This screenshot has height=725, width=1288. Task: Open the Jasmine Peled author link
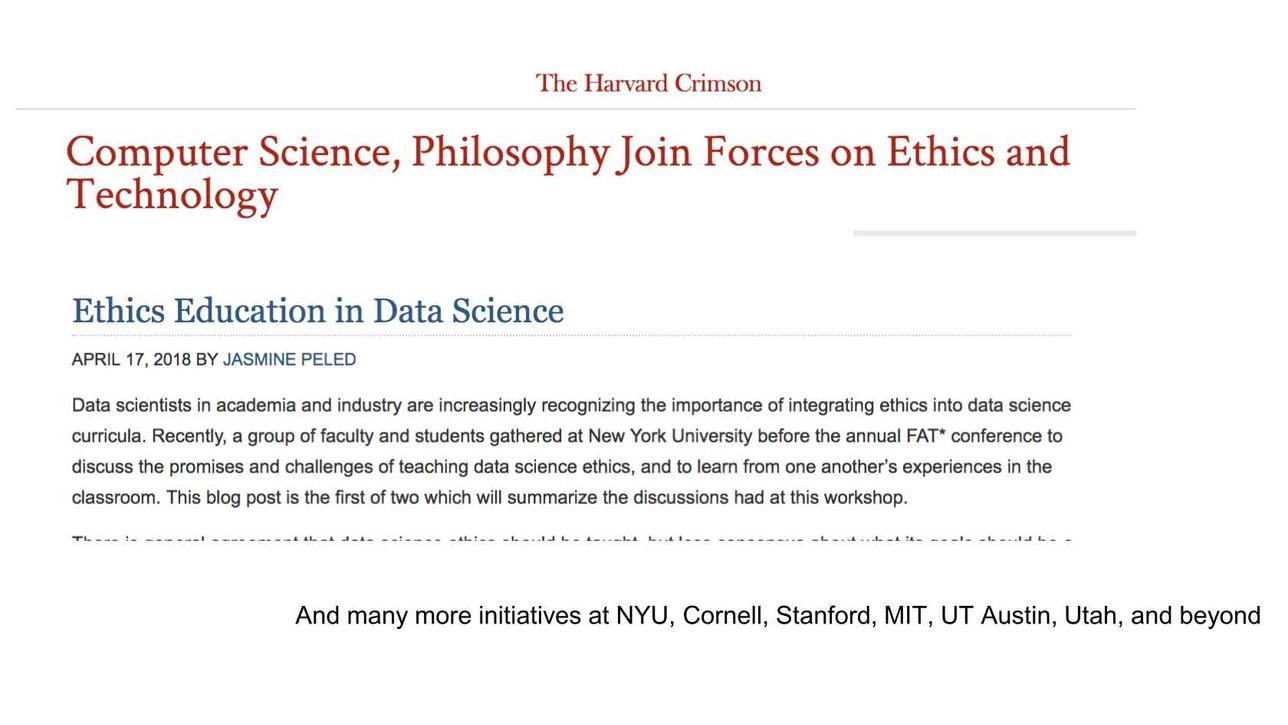tap(289, 360)
